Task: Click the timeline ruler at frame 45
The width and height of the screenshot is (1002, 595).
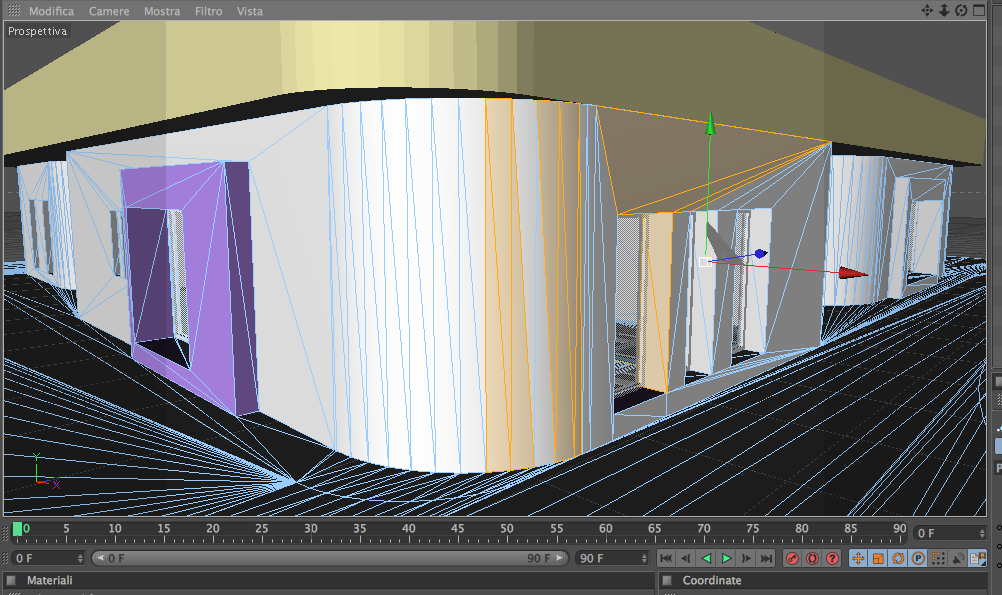Action: [458, 532]
